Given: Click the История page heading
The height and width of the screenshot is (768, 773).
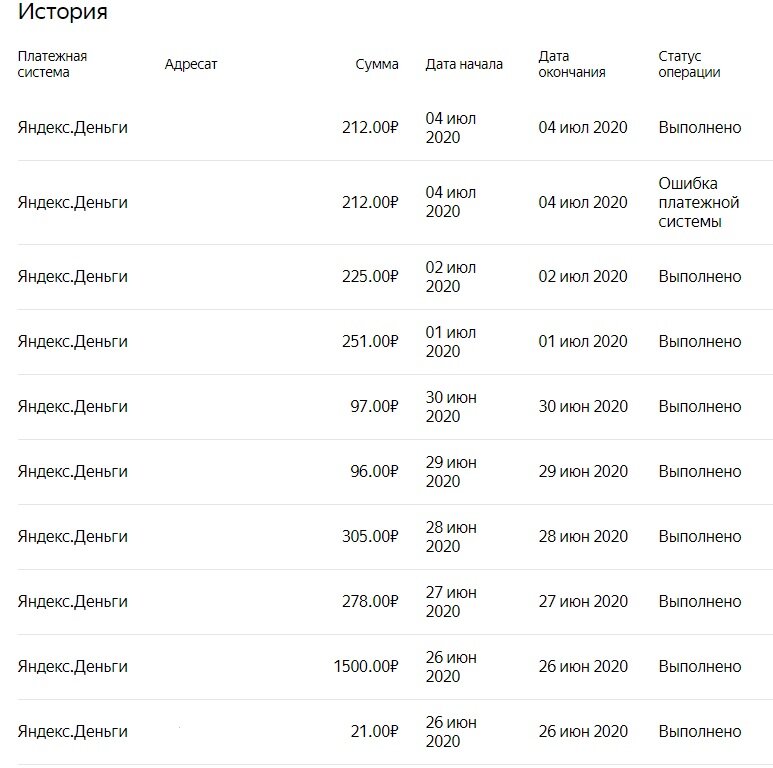Looking at the screenshot, I should (63, 12).
